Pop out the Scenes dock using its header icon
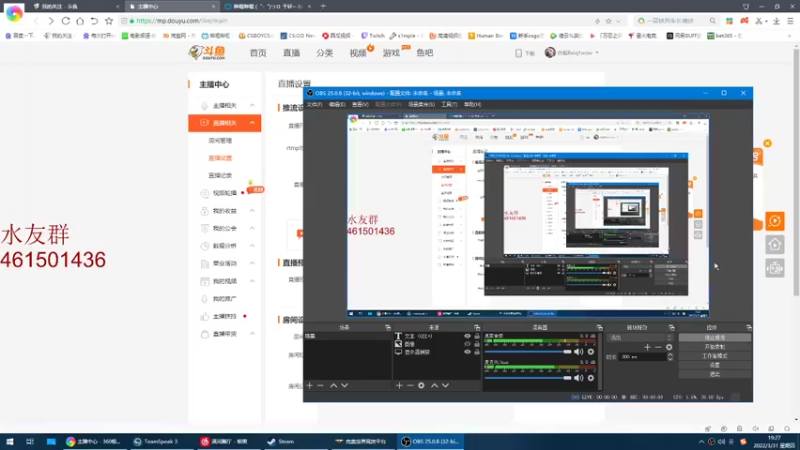The width and height of the screenshot is (800, 450). 388,328
